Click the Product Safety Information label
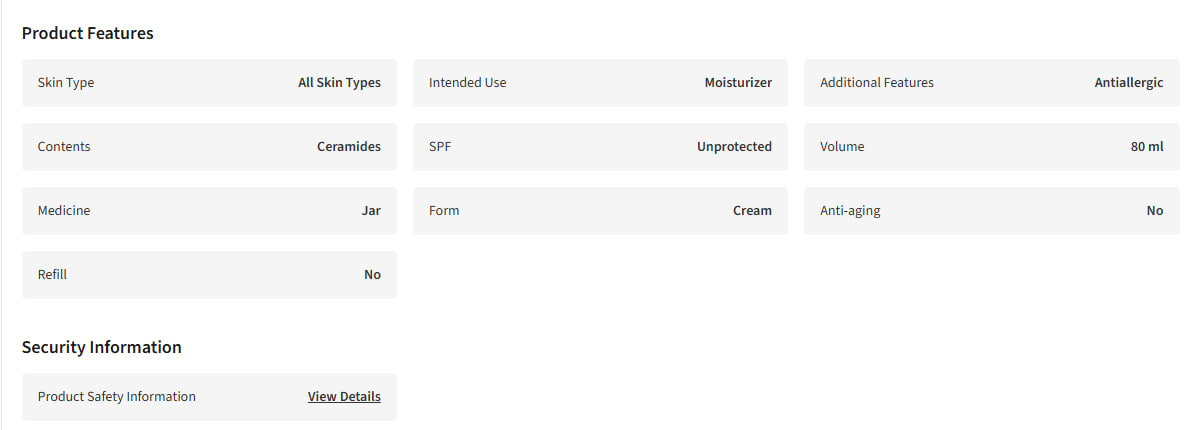1200x430 pixels. 117,397
